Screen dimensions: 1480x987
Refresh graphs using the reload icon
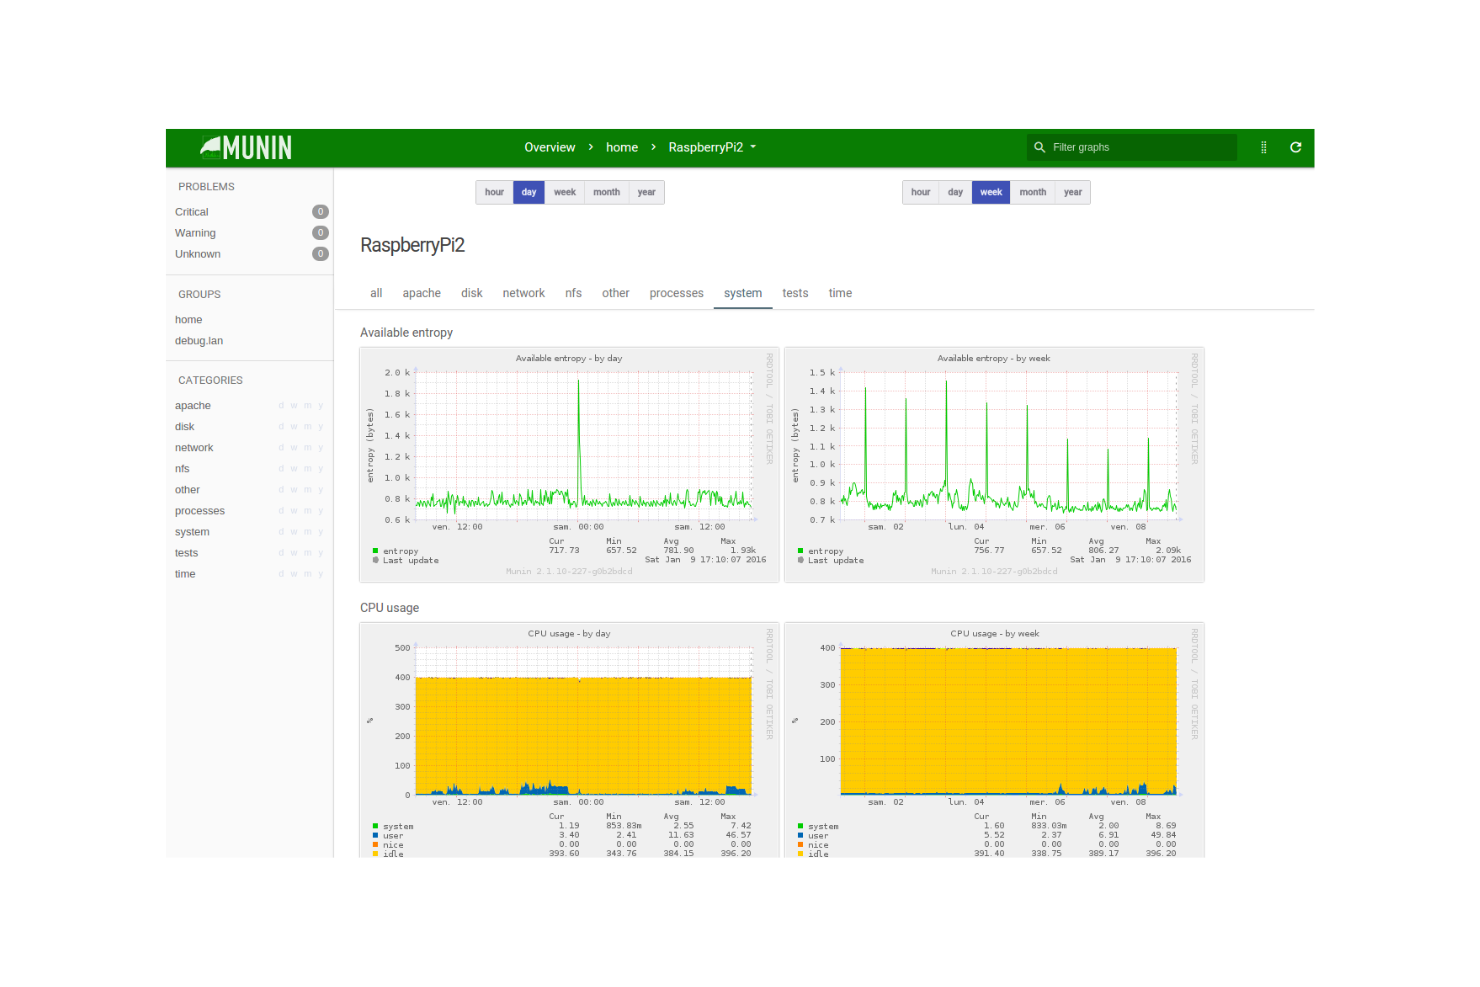tap(1296, 147)
